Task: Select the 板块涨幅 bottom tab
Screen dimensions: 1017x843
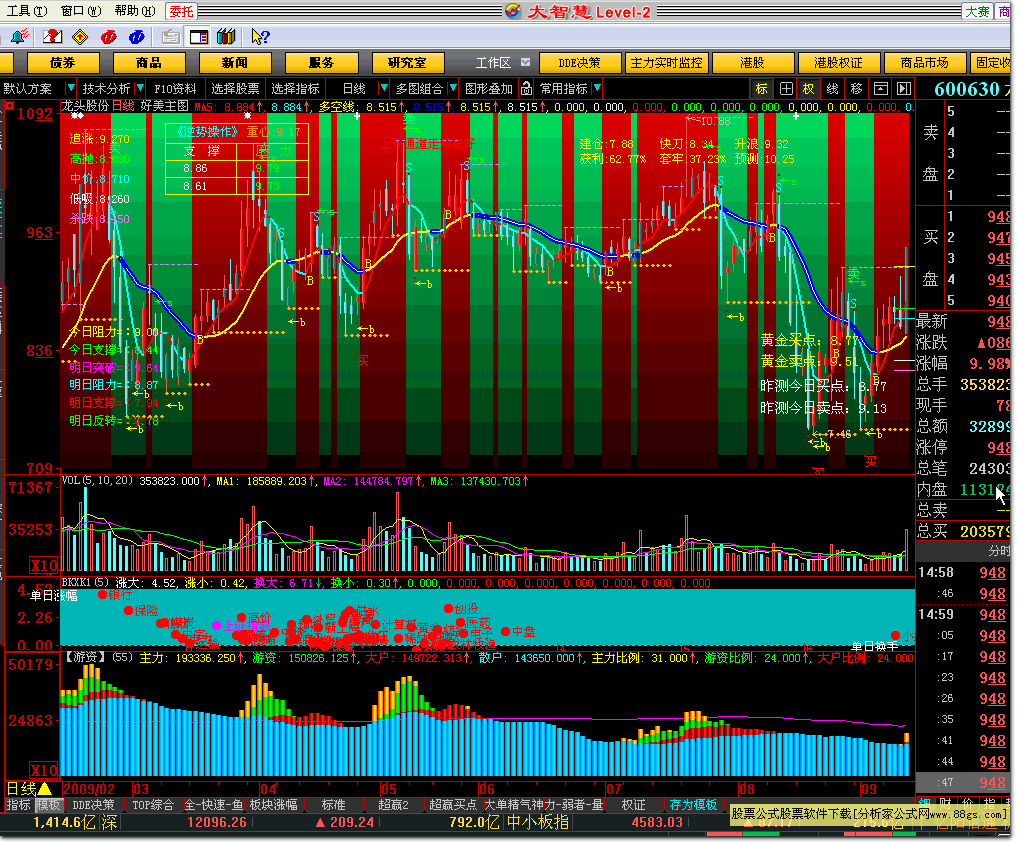Action: (x=274, y=805)
